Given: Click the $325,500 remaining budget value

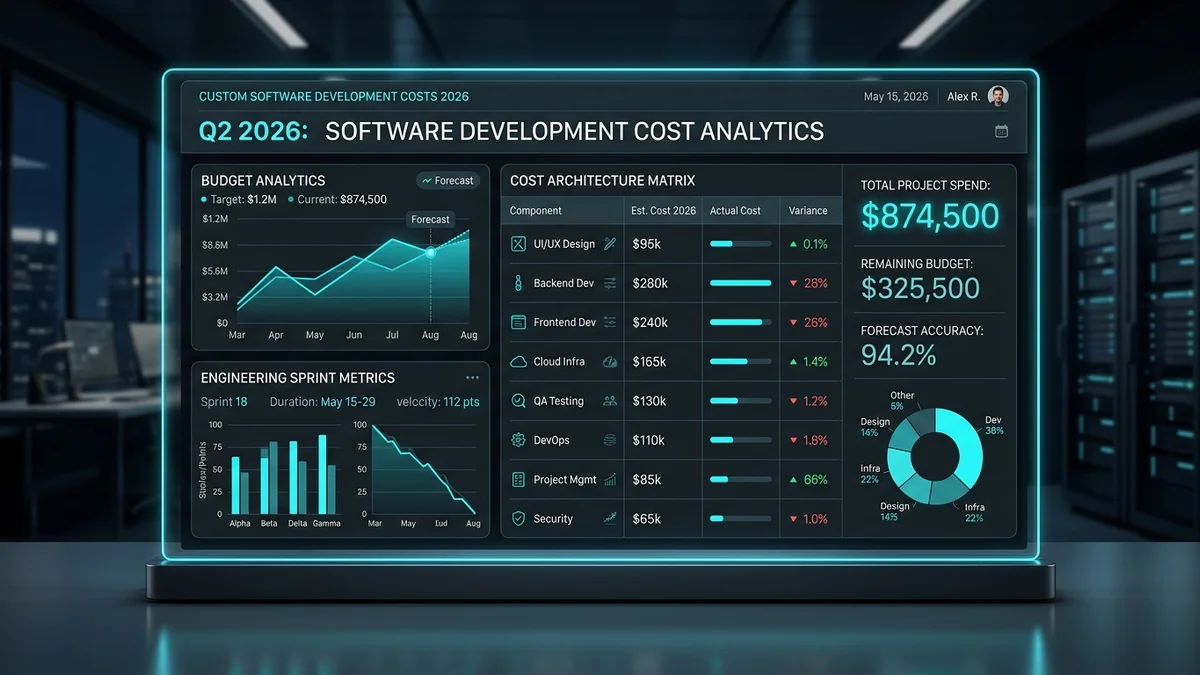Looking at the screenshot, I should click(920, 289).
